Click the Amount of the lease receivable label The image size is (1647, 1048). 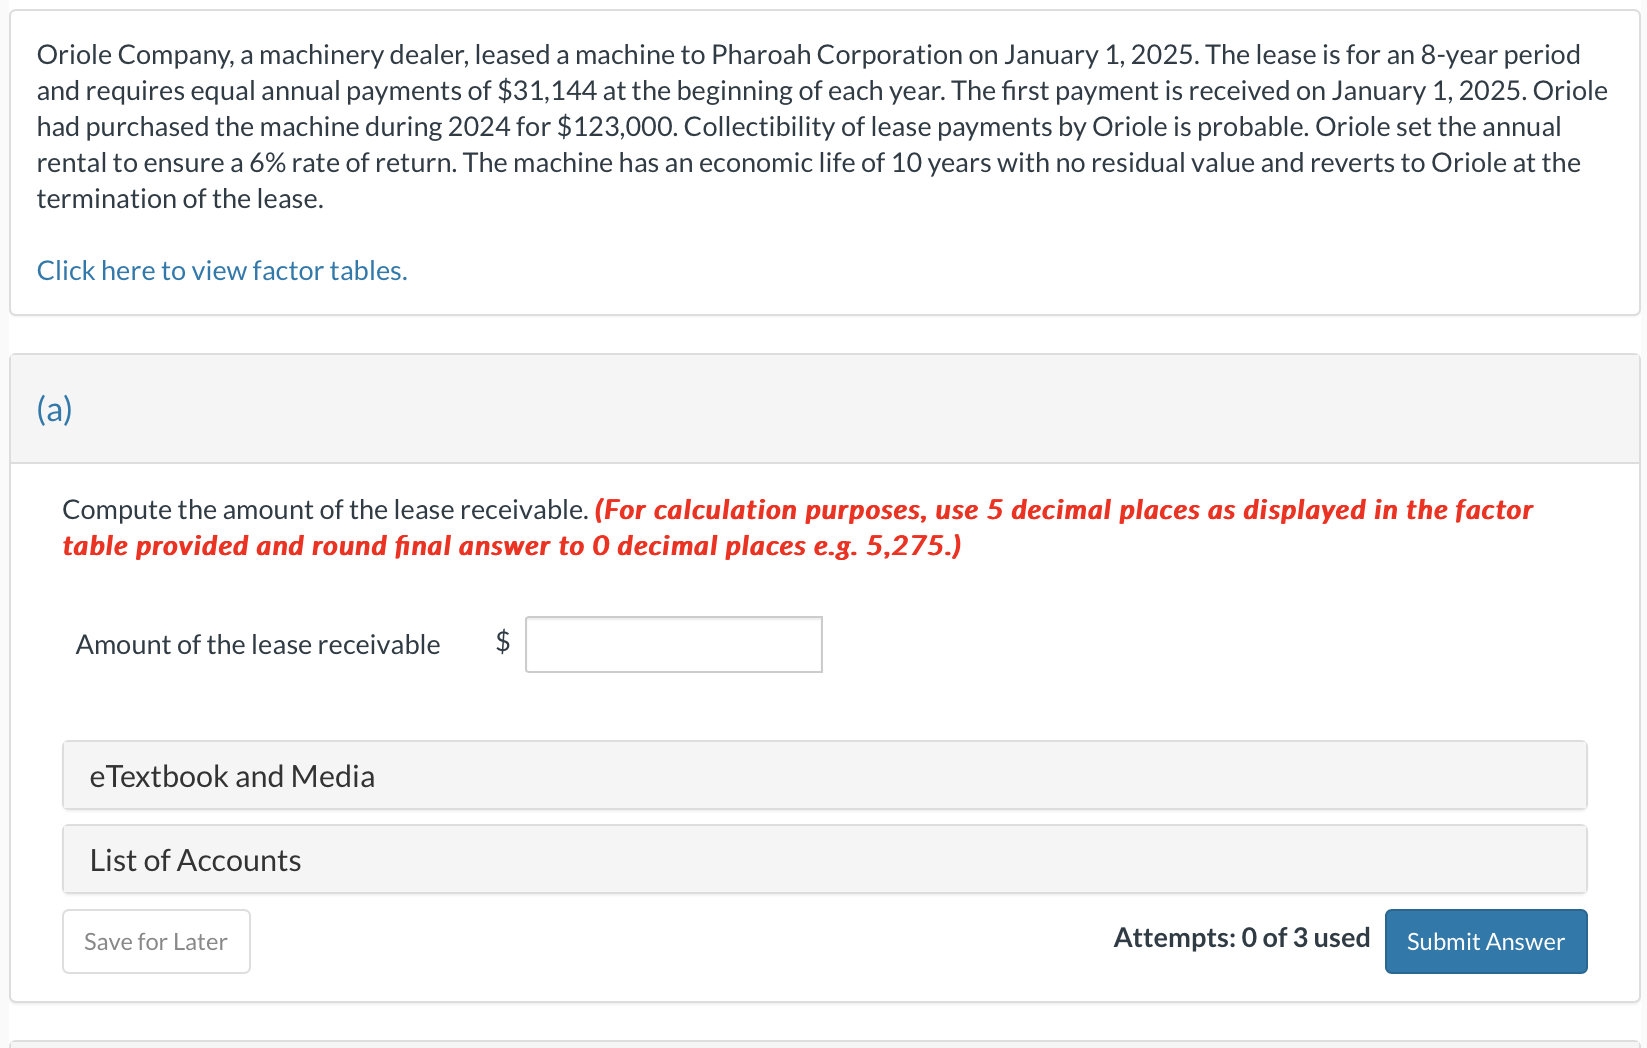258,644
